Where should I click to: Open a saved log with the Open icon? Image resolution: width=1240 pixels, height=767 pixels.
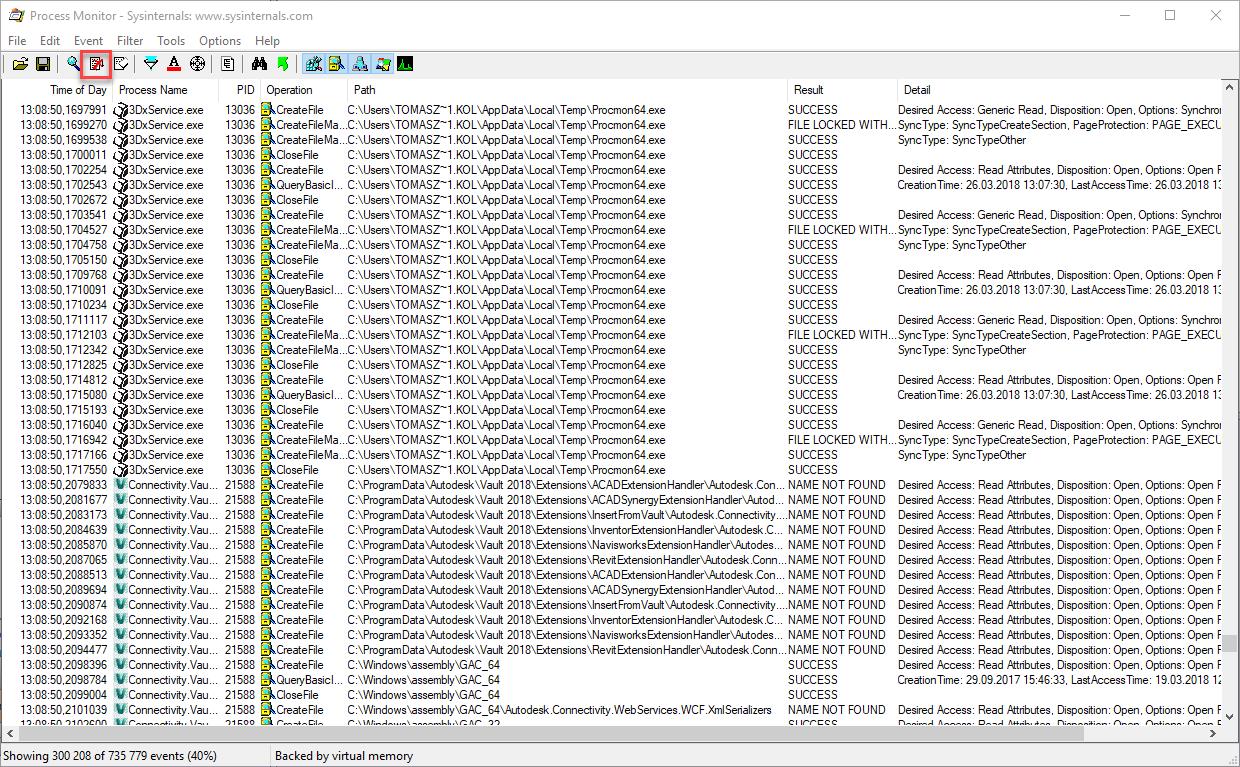point(20,64)
